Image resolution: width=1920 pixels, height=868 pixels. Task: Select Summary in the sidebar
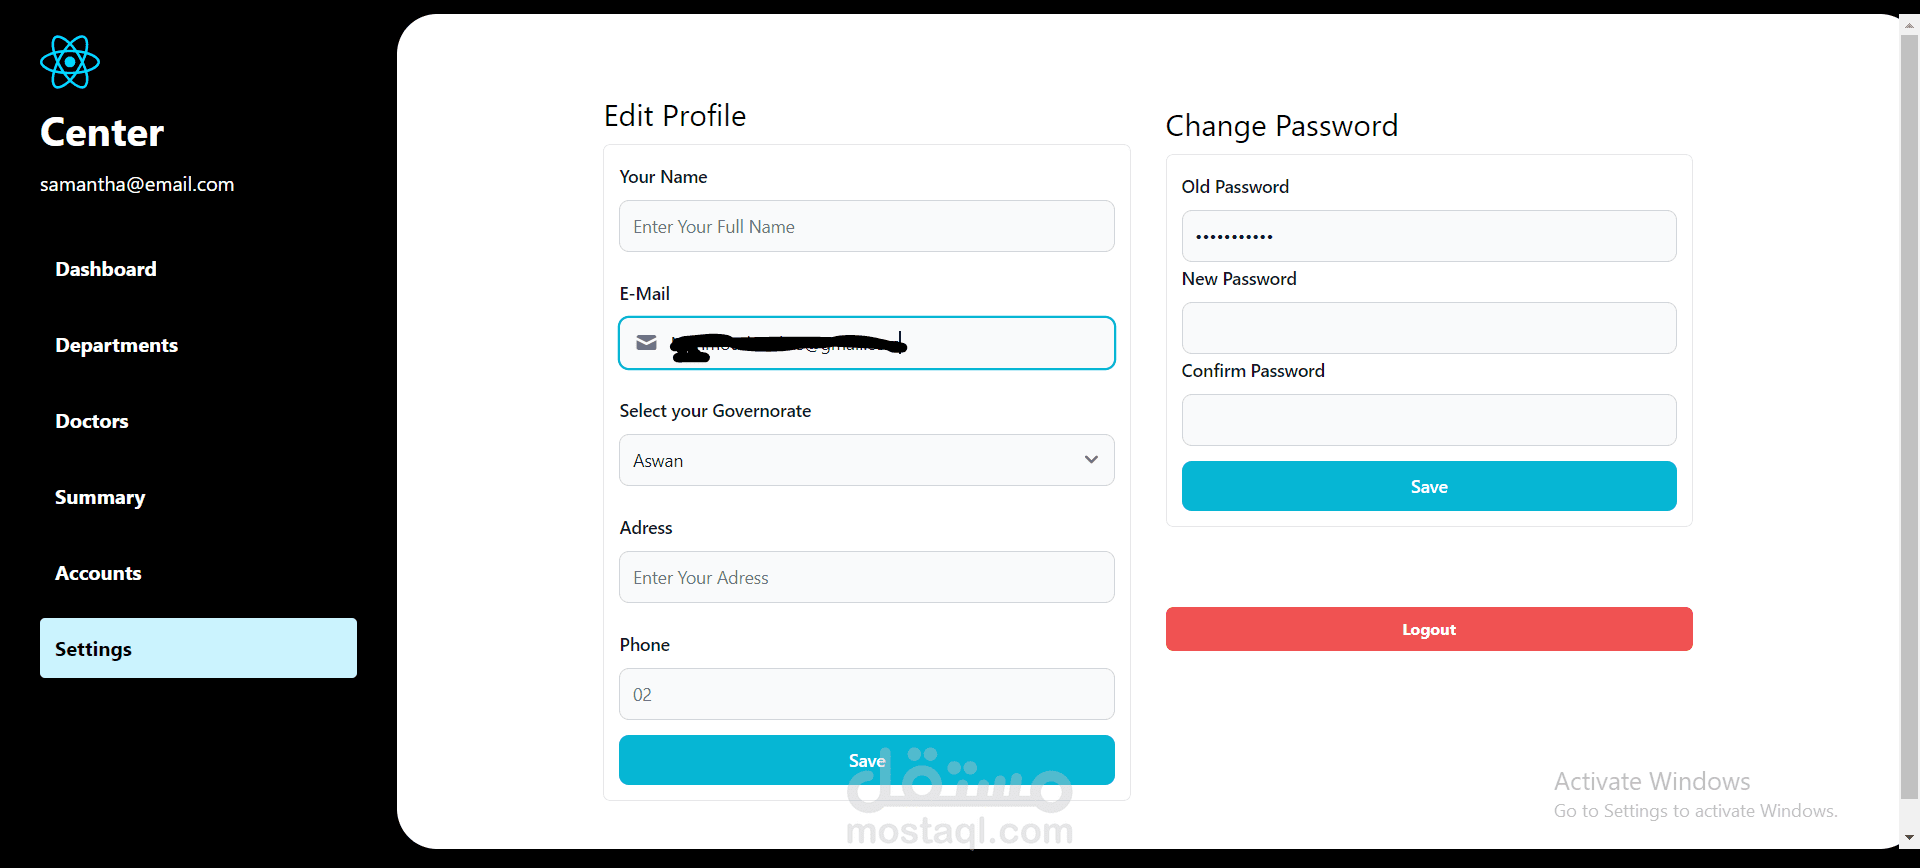pyautogui.click(x=100, y=497)
